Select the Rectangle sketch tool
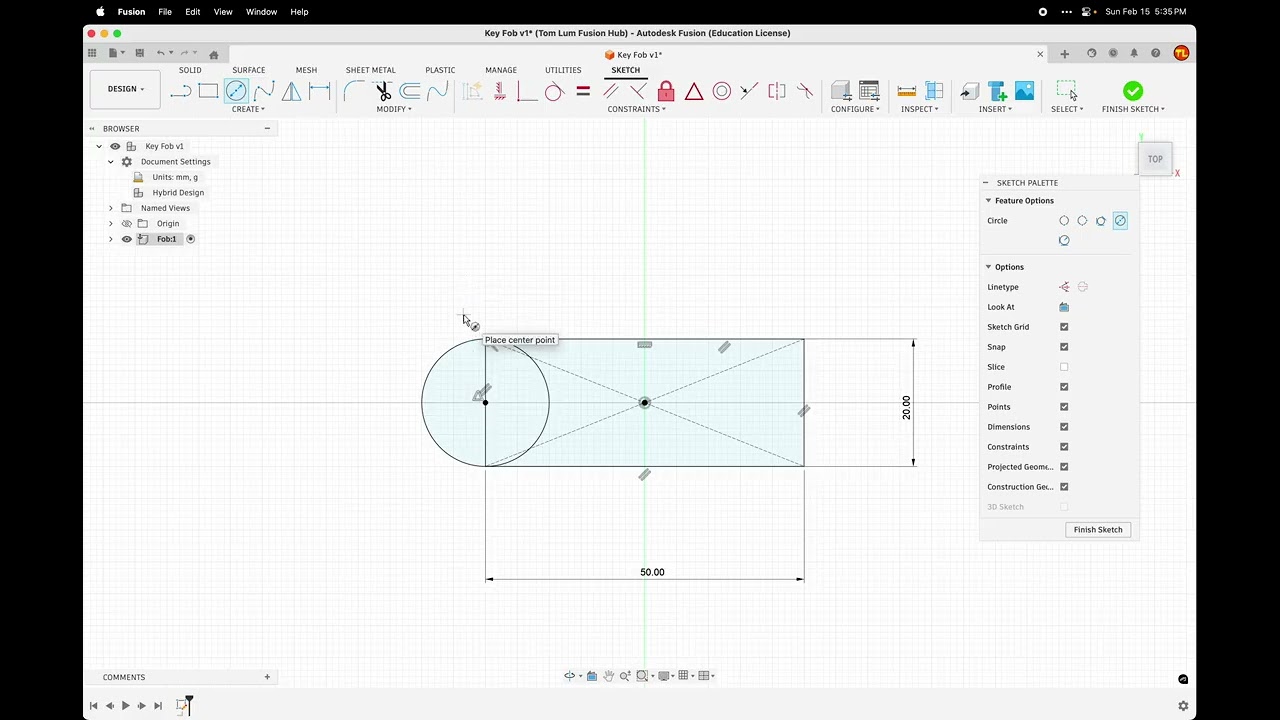This screenshot has width=1280, height=720. pos(208,91)
